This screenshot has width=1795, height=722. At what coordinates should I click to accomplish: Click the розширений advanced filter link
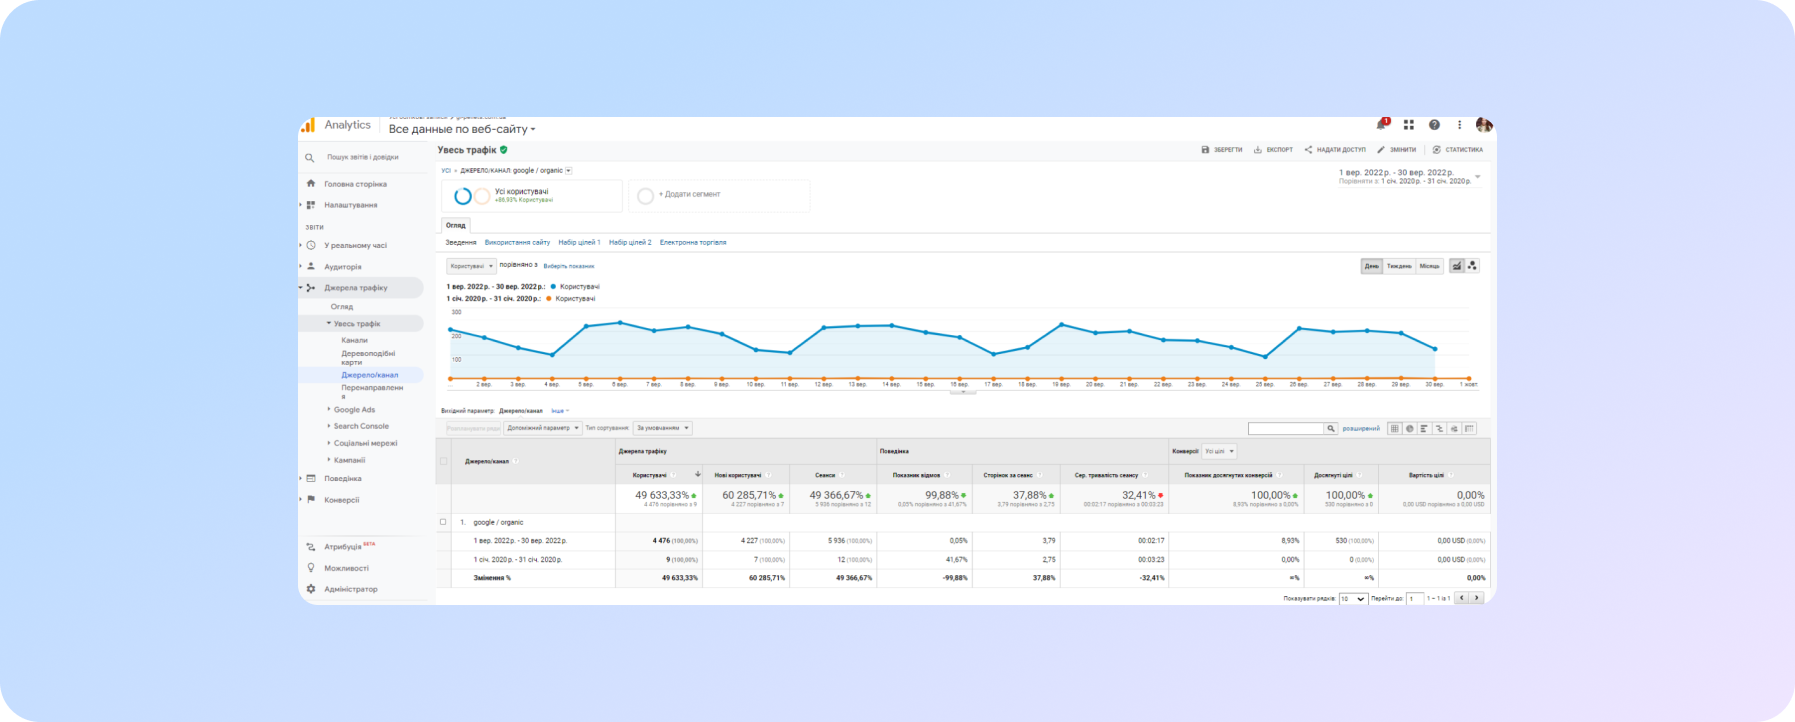click(1361, 429)
